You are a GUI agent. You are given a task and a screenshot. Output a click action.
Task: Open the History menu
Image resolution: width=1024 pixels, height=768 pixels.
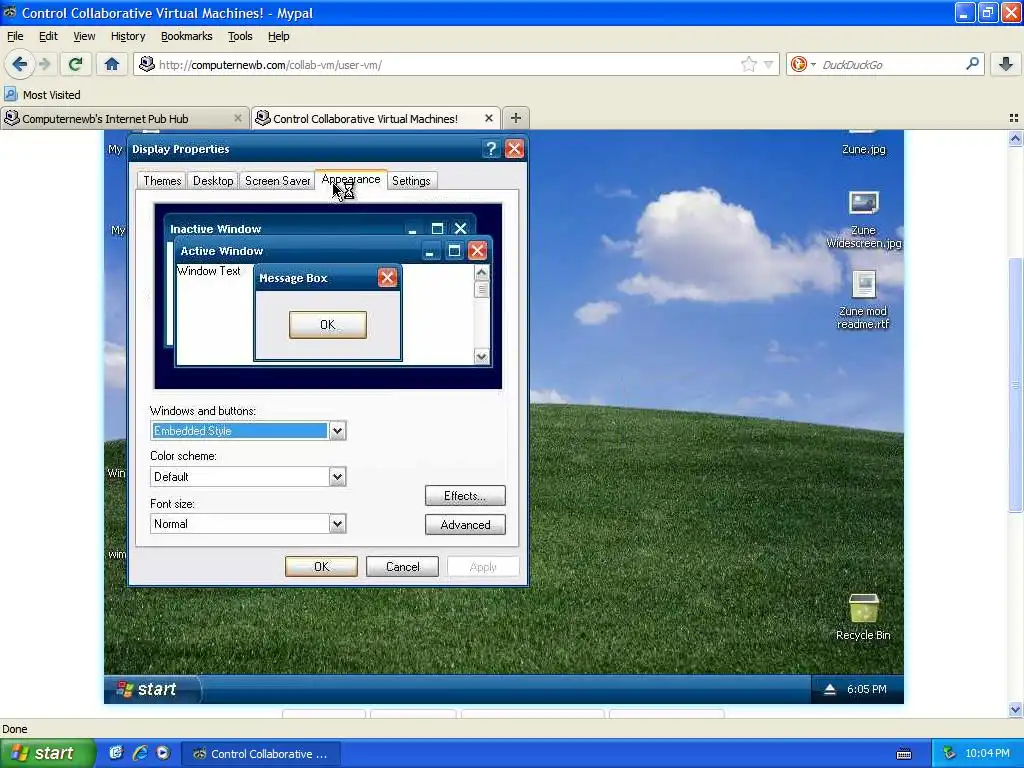pyautogui.click(x=128, y=37)
